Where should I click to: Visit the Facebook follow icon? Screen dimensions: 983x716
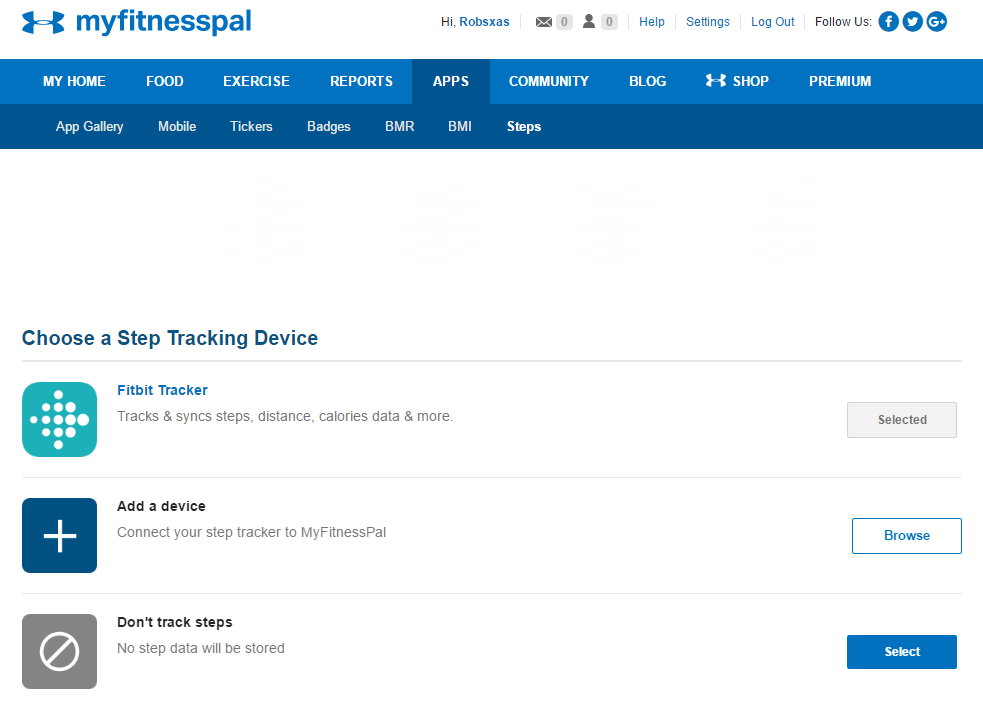click(x=888, y=22)
